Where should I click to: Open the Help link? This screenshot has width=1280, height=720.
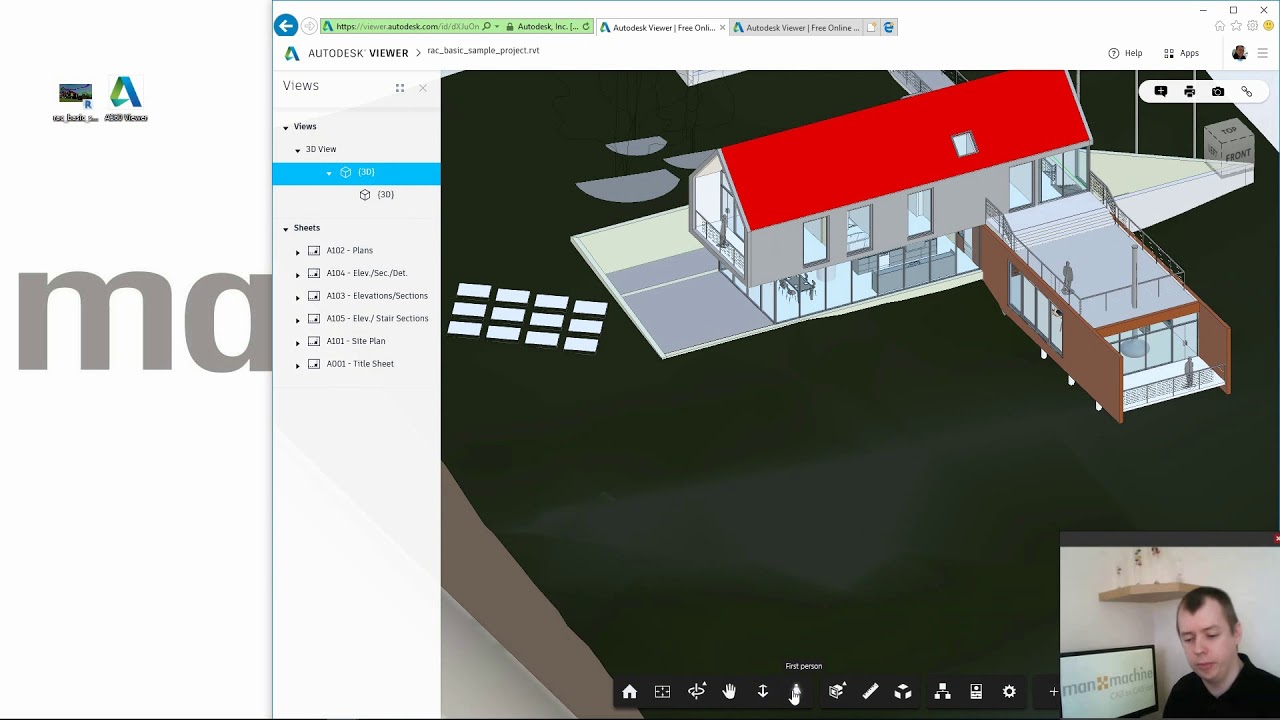[1125, 53]
